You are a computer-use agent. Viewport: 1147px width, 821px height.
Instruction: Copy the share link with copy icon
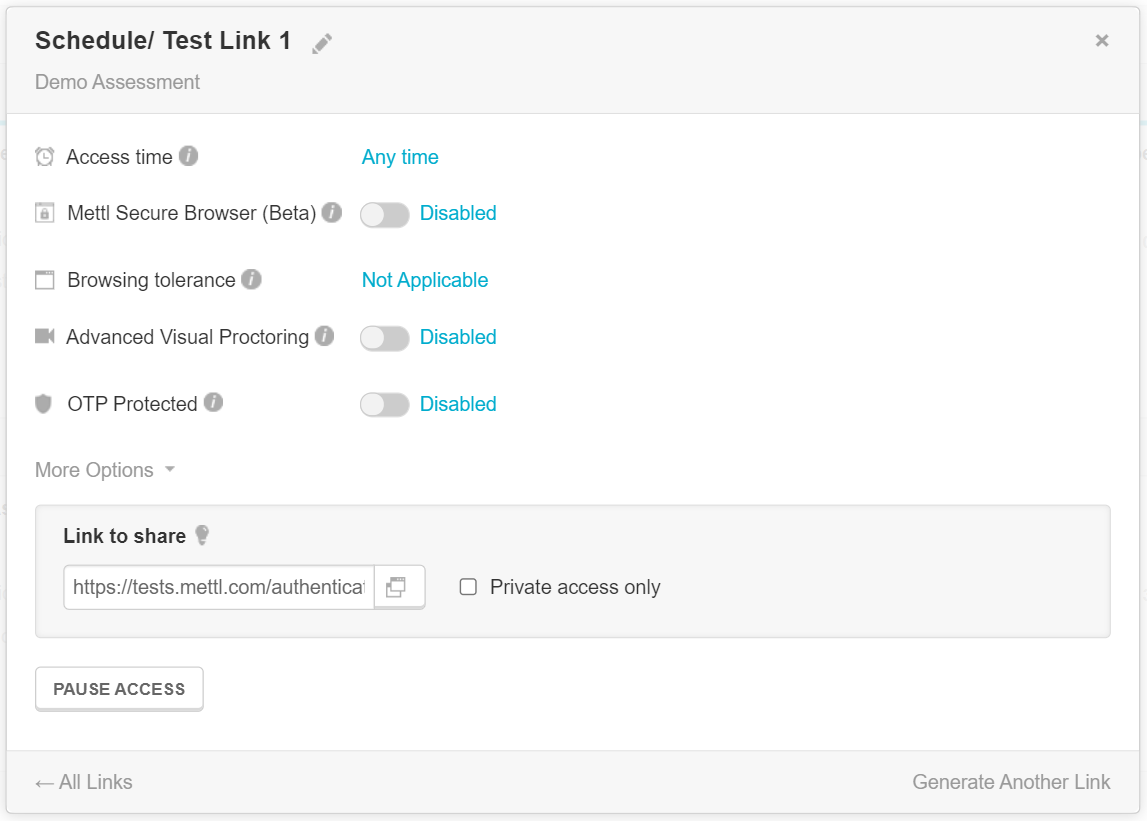(x=398, y=587)
